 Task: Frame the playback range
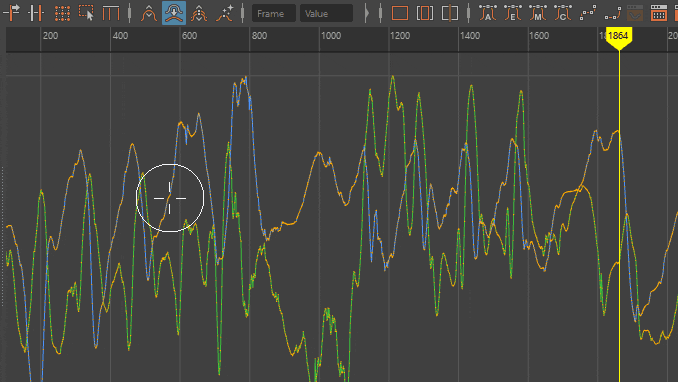pos(425,13)
